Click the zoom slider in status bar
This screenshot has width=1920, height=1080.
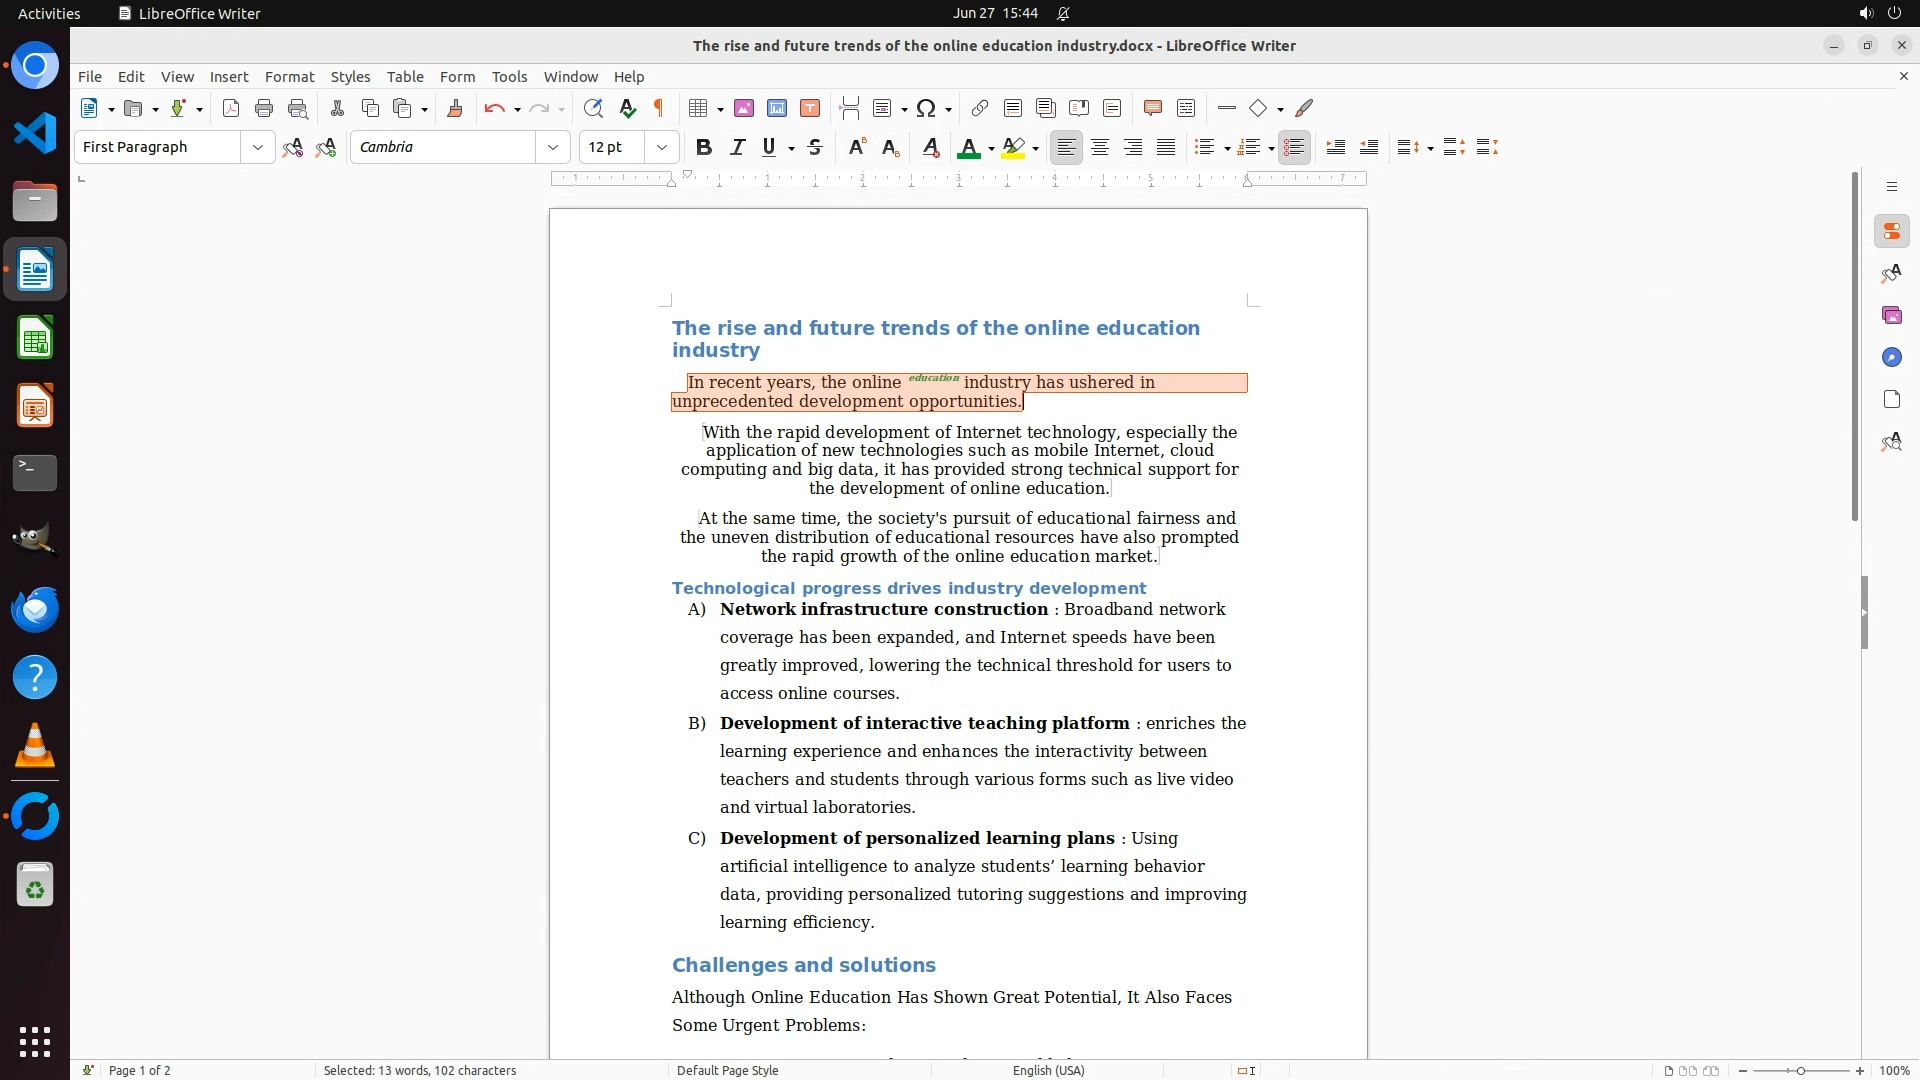click(1800, 1070)
